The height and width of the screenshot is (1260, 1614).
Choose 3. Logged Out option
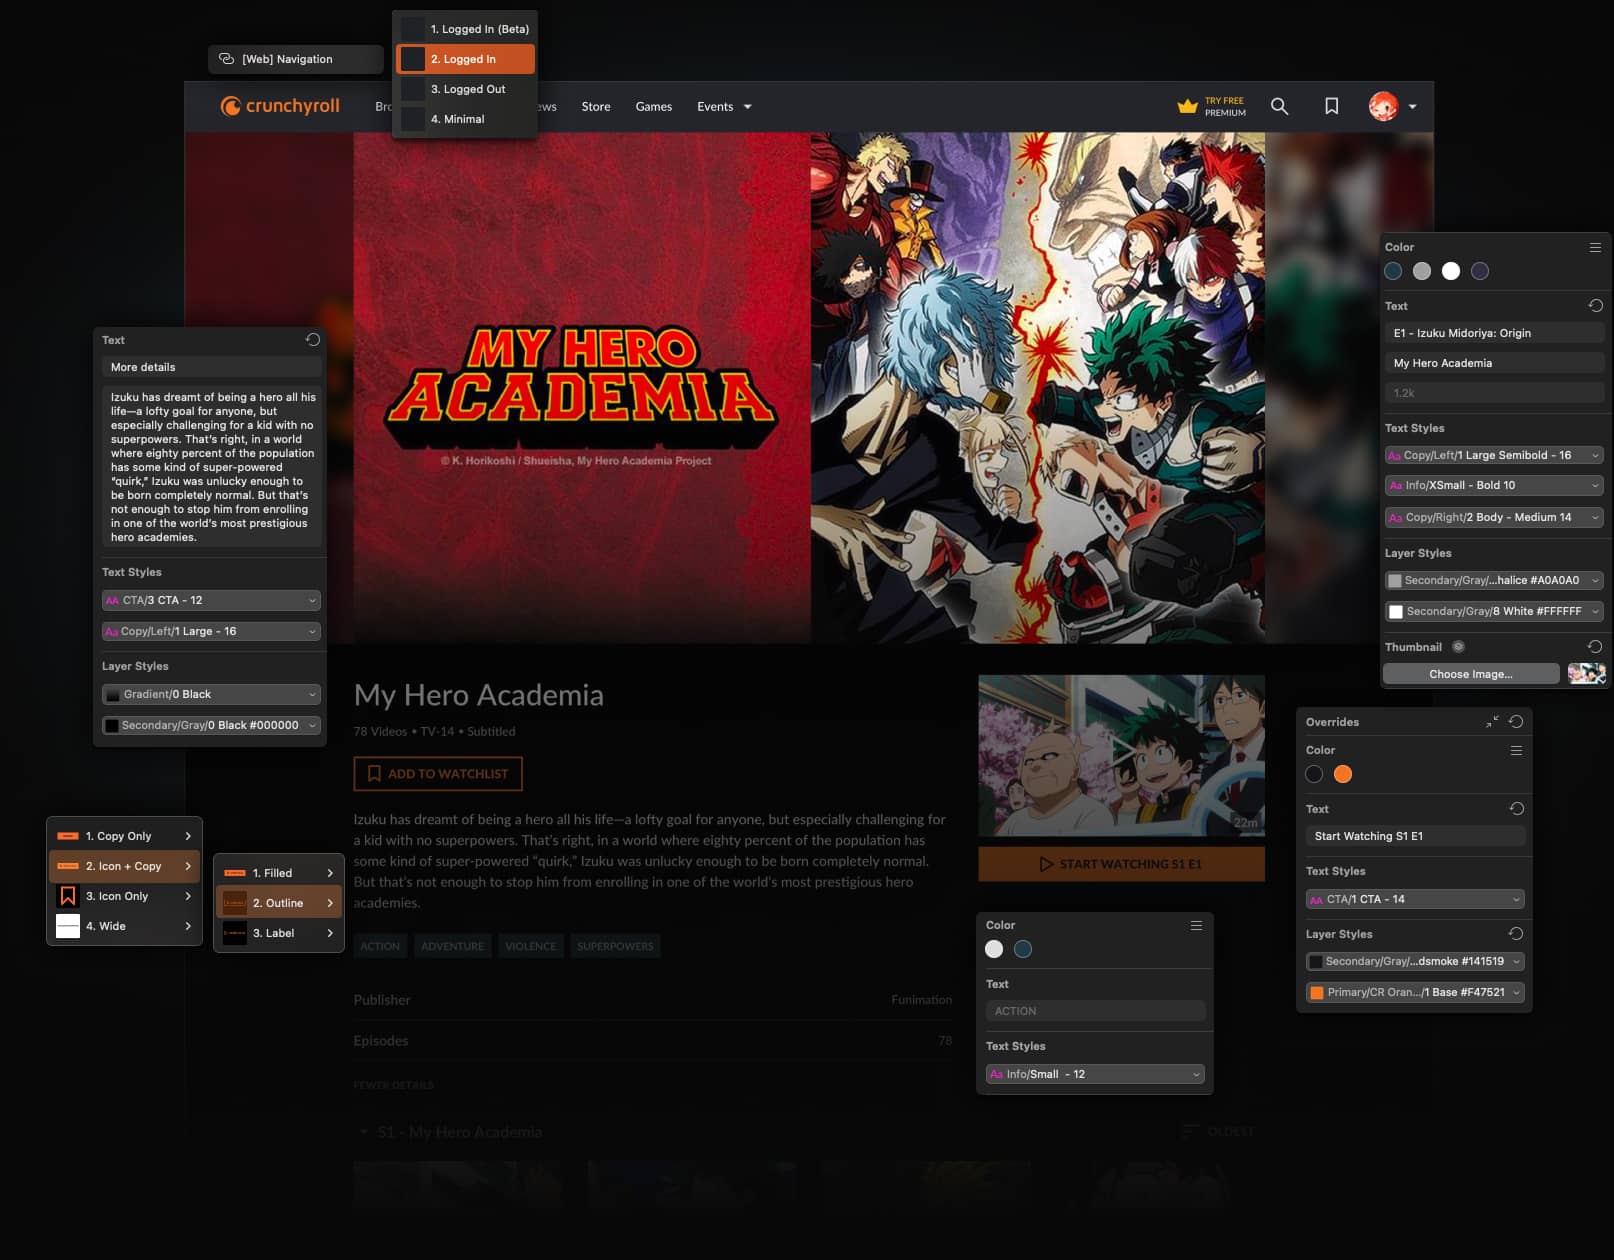tap(466, 89)
